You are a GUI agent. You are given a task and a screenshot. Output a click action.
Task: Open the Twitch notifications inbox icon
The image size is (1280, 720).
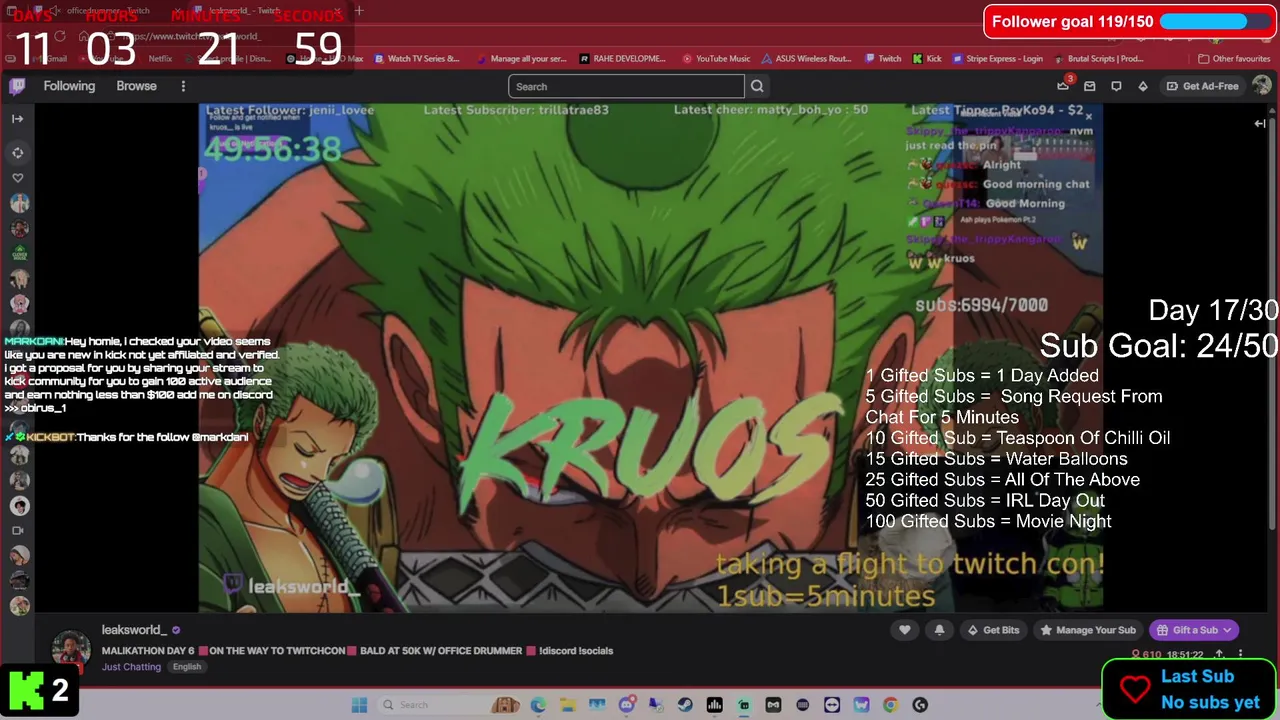[1090, 86]
